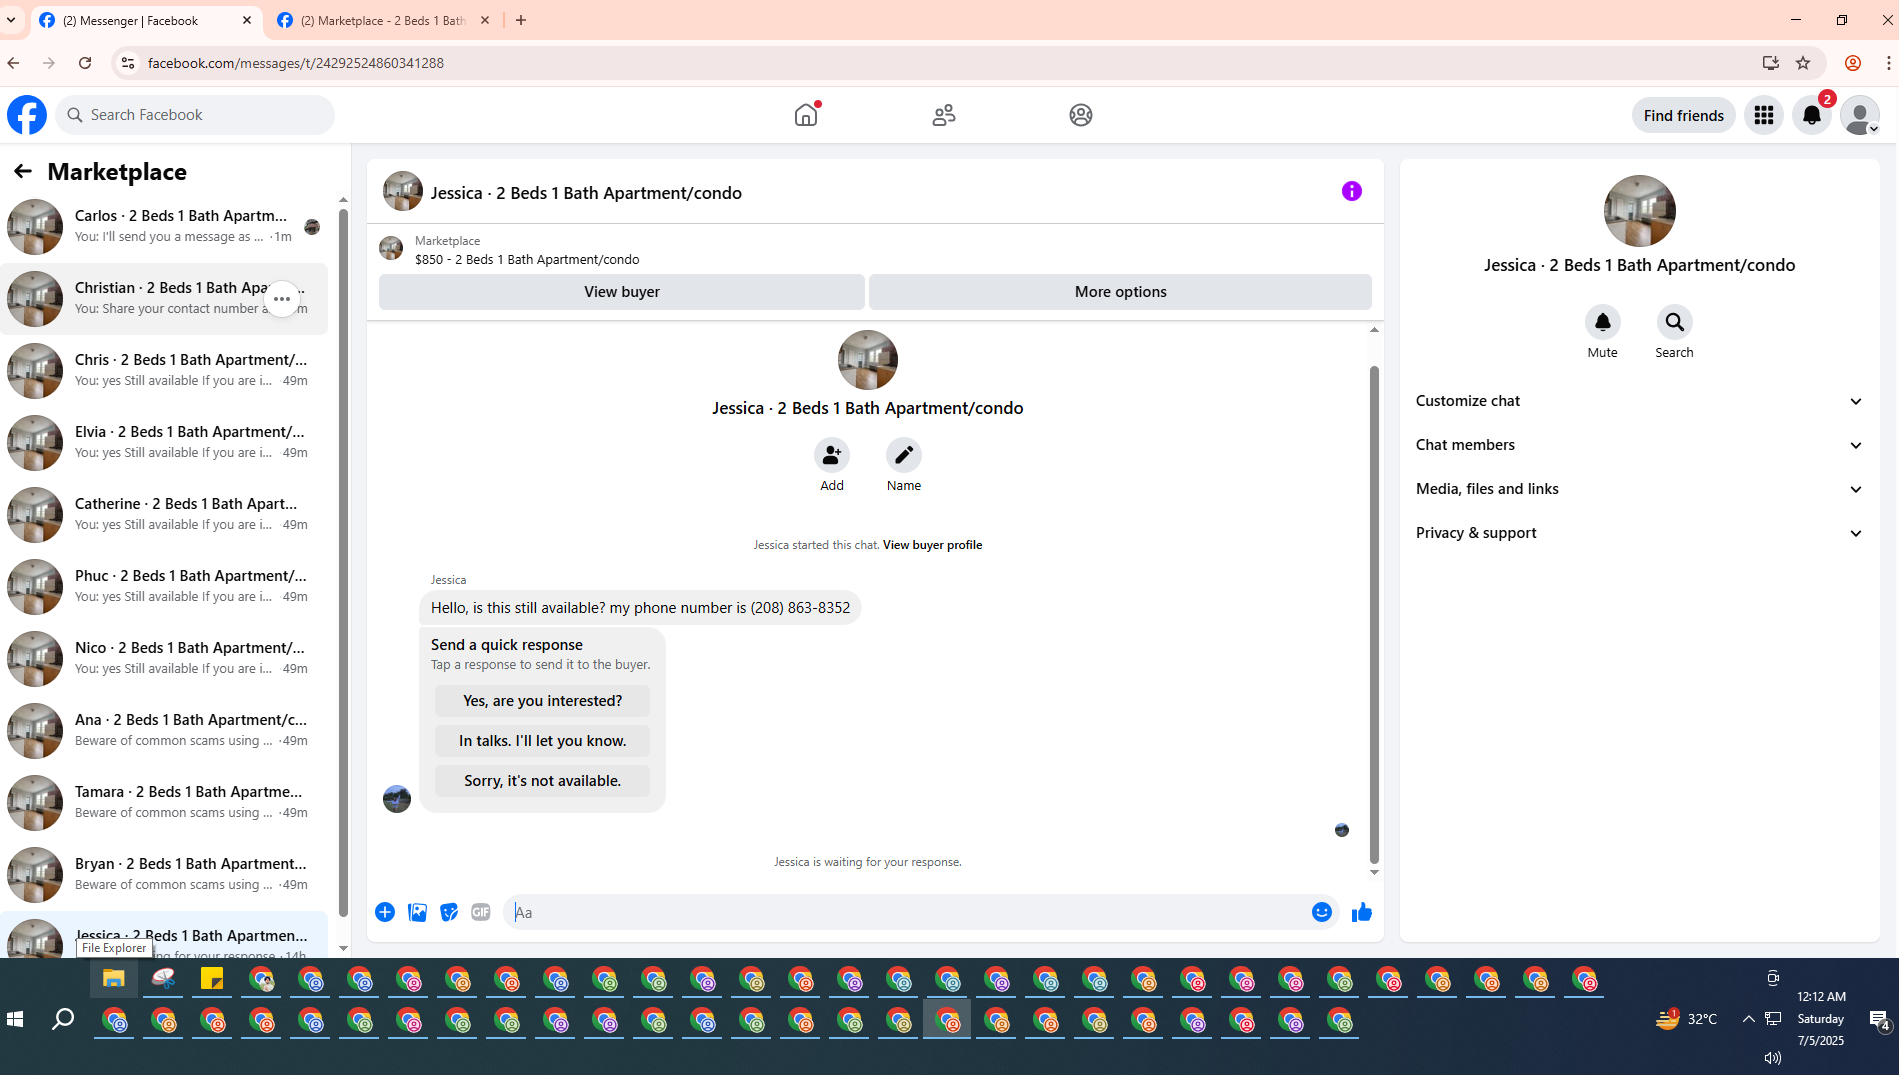Click the Find friends button

[x=1684, y=115]
